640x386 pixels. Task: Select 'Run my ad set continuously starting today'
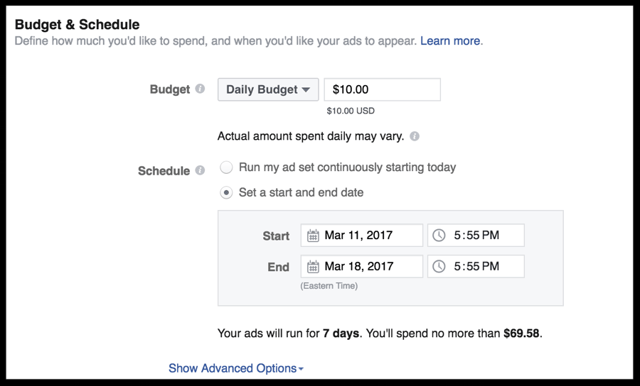coord(226,167)
